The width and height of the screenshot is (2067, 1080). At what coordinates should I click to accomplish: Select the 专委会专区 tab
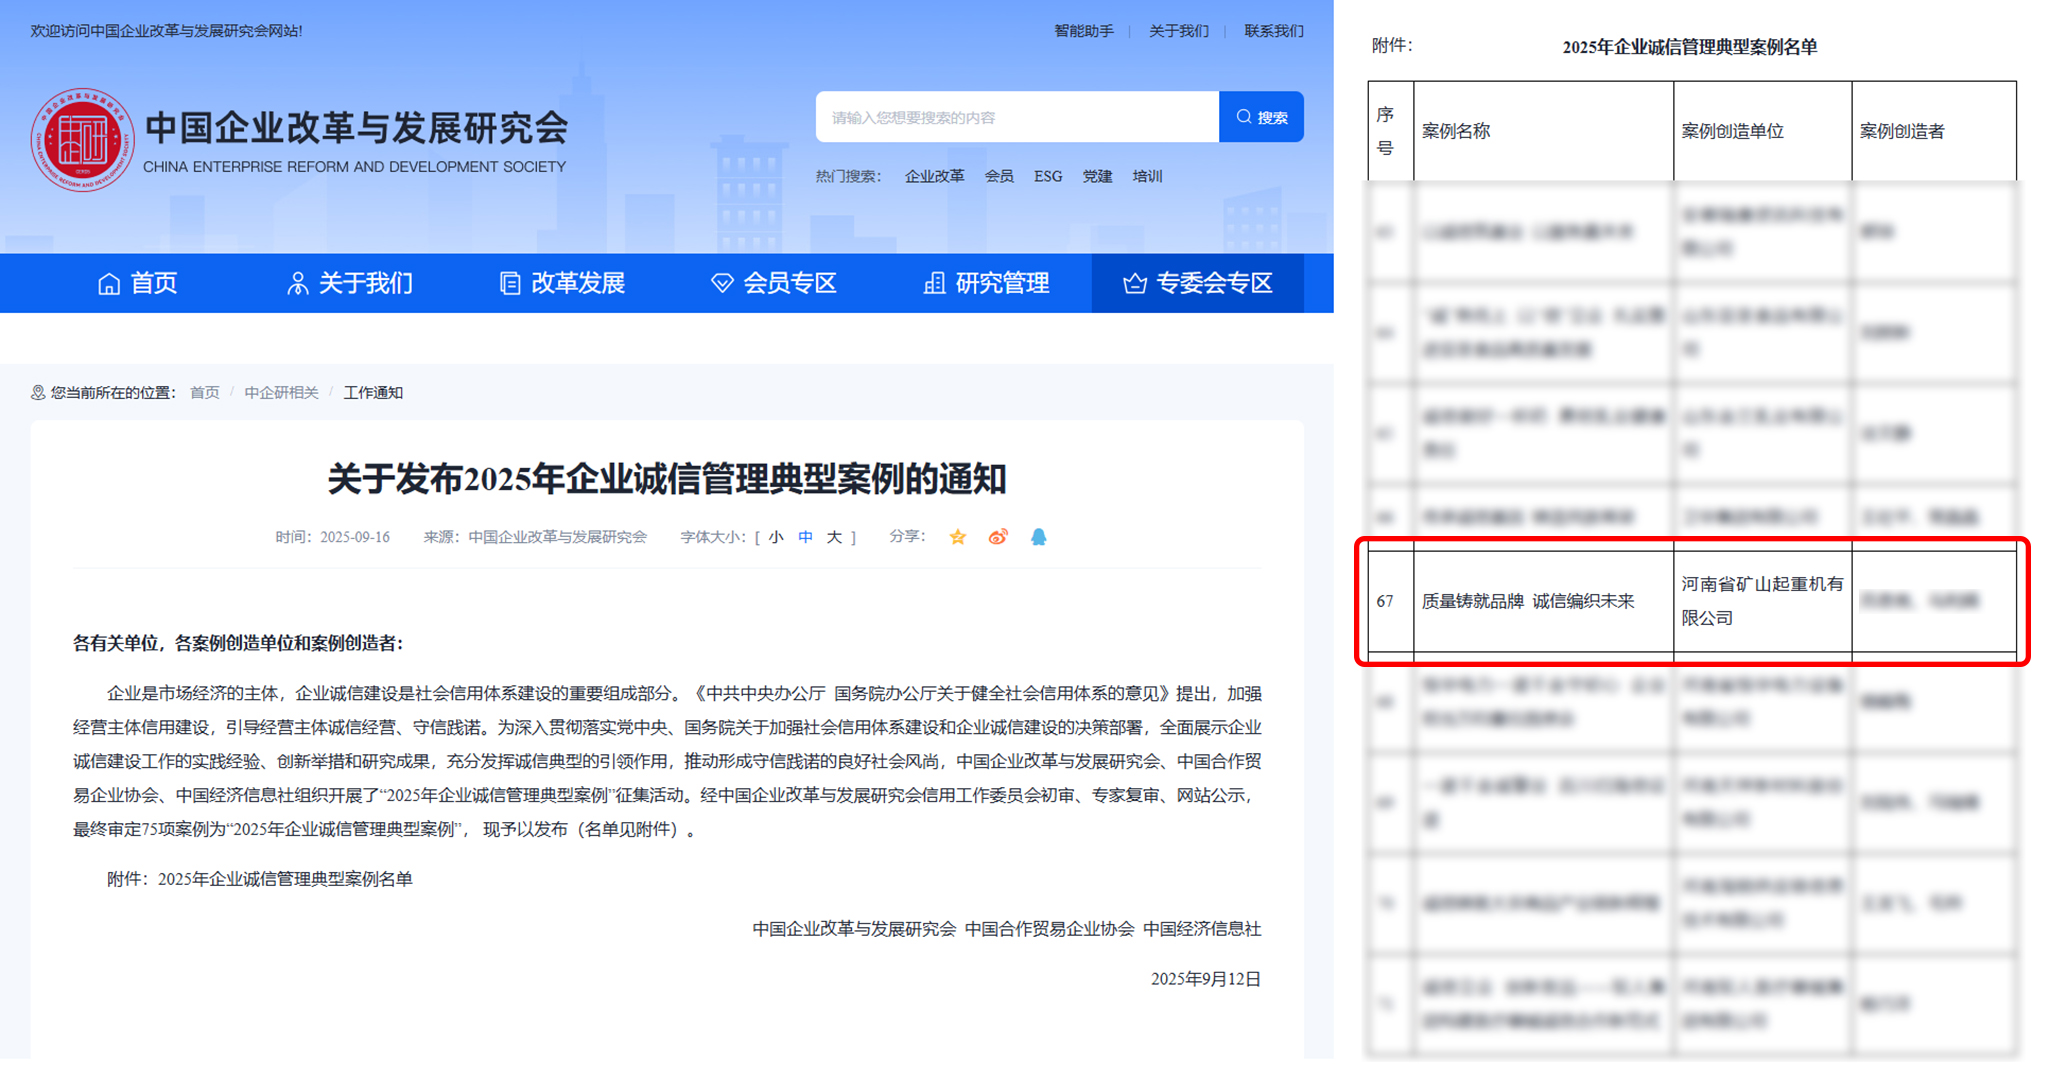1198,283
